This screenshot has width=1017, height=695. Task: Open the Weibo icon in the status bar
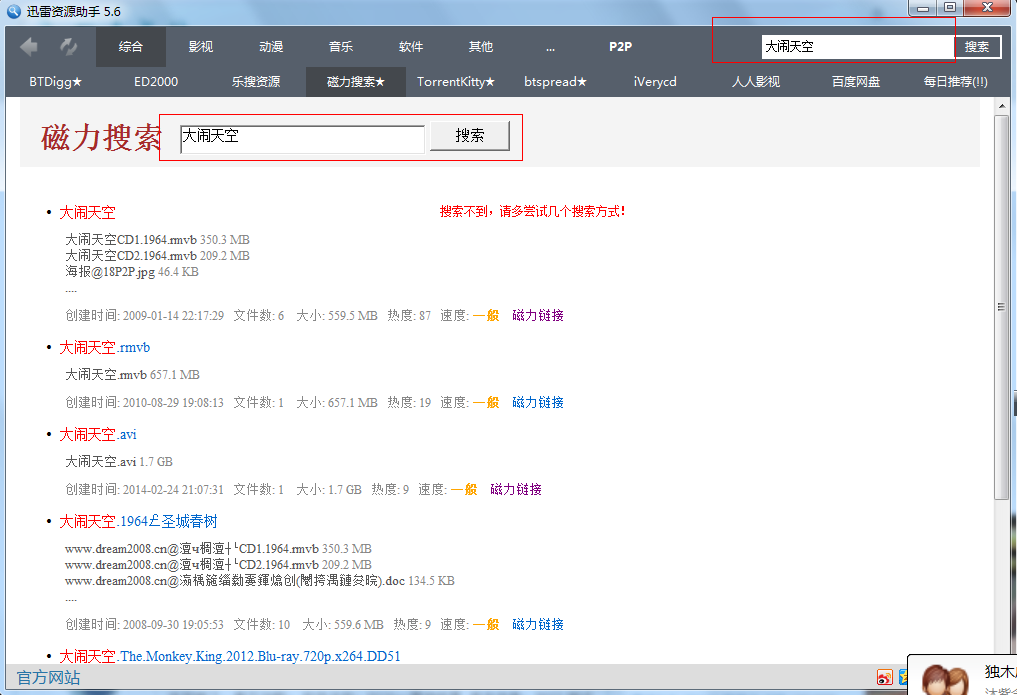tap(884, 677)
